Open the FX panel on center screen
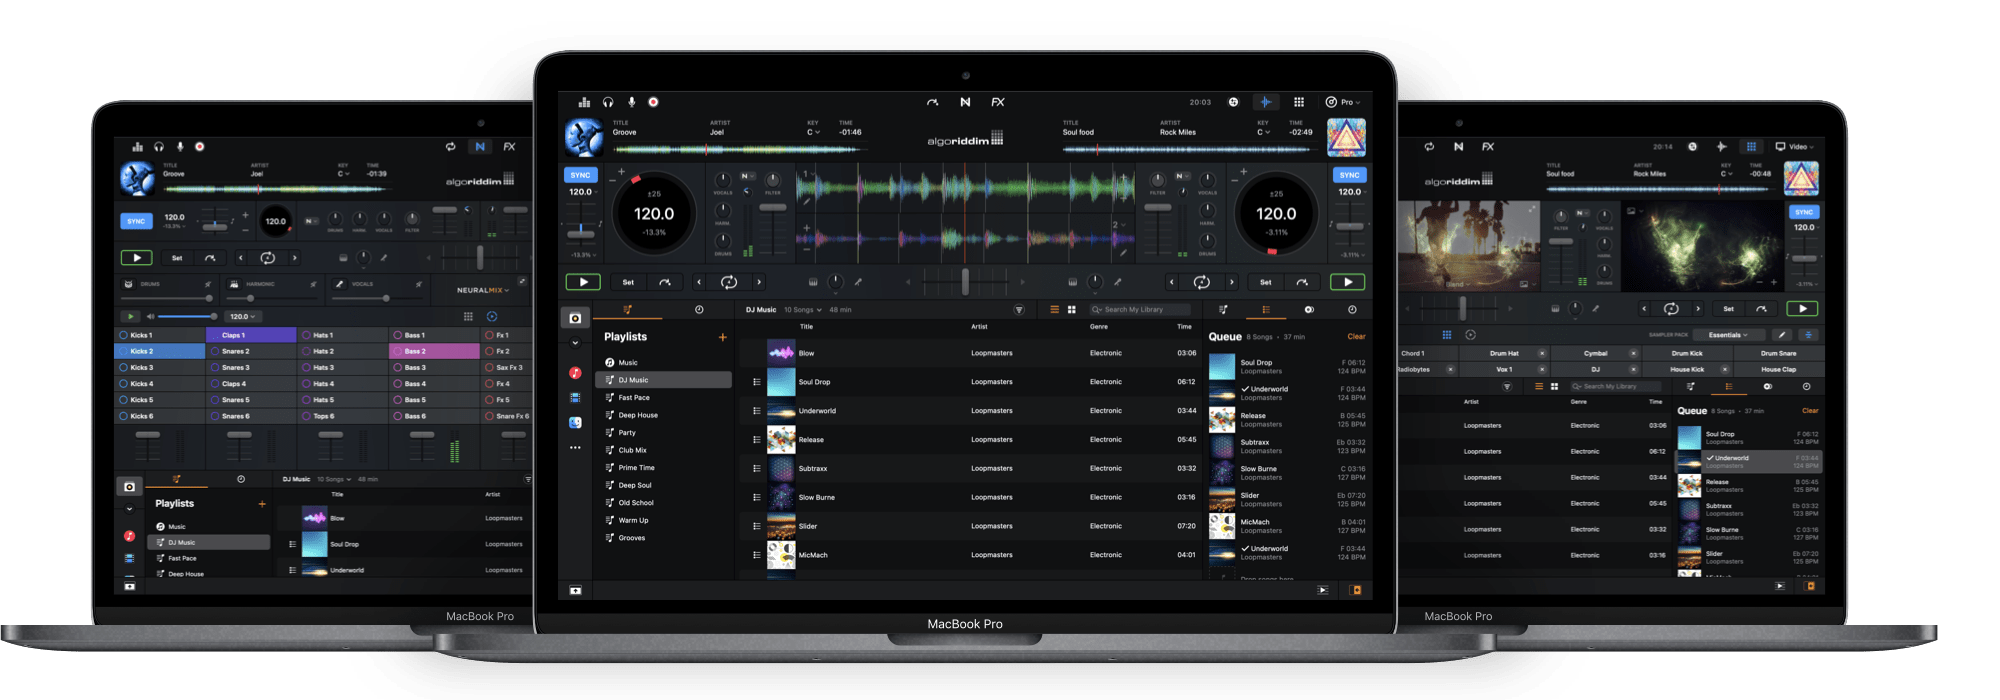2000x700 pixels. click(x=998, y=102)
